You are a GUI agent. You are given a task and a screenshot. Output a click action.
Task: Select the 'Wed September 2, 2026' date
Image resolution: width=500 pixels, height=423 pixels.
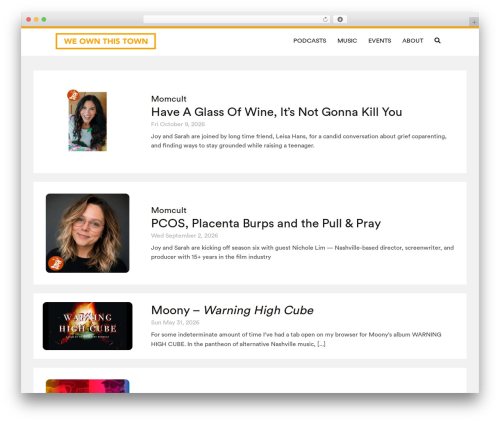pos(184,235)
